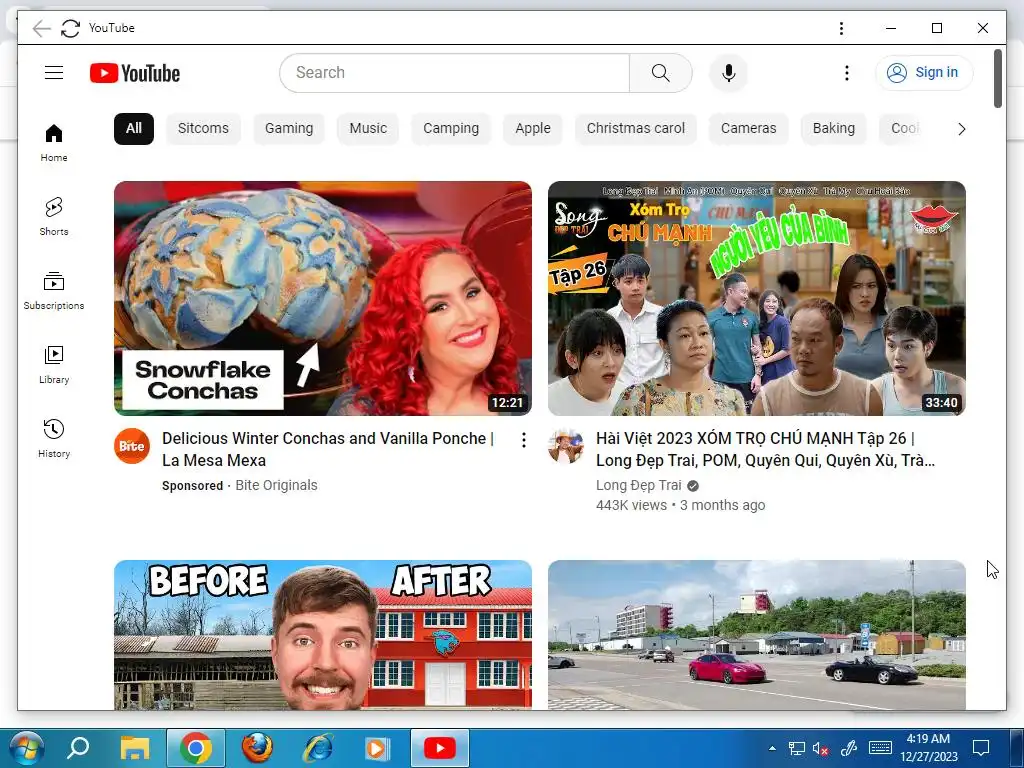Launch Chrome from taskbar
This screenshot has height=768, width=1024.
coord(196,748)
